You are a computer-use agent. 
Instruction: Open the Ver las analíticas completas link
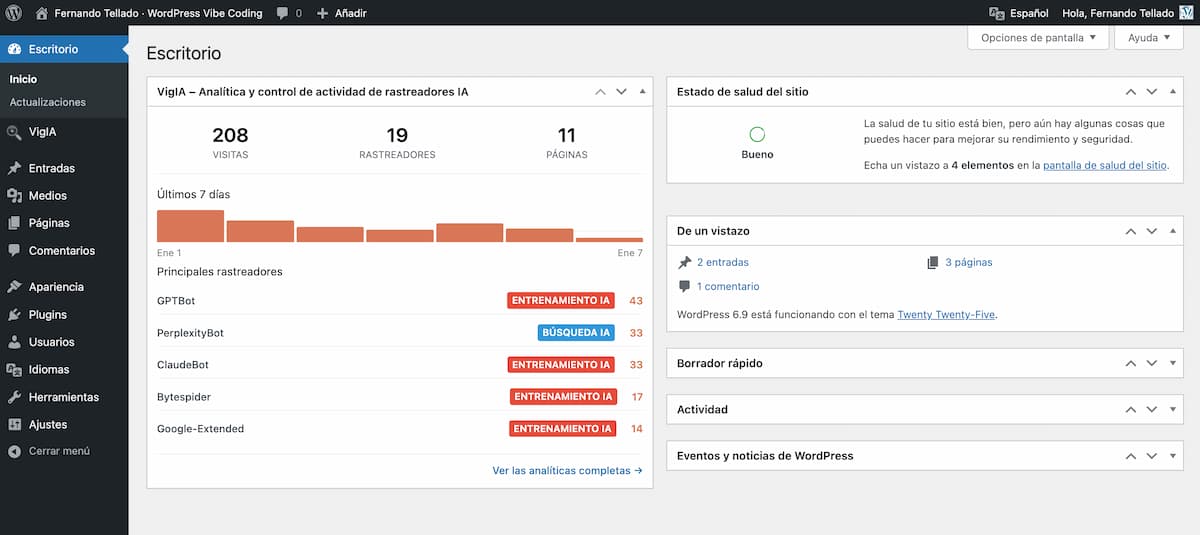(x=567, y=470)
